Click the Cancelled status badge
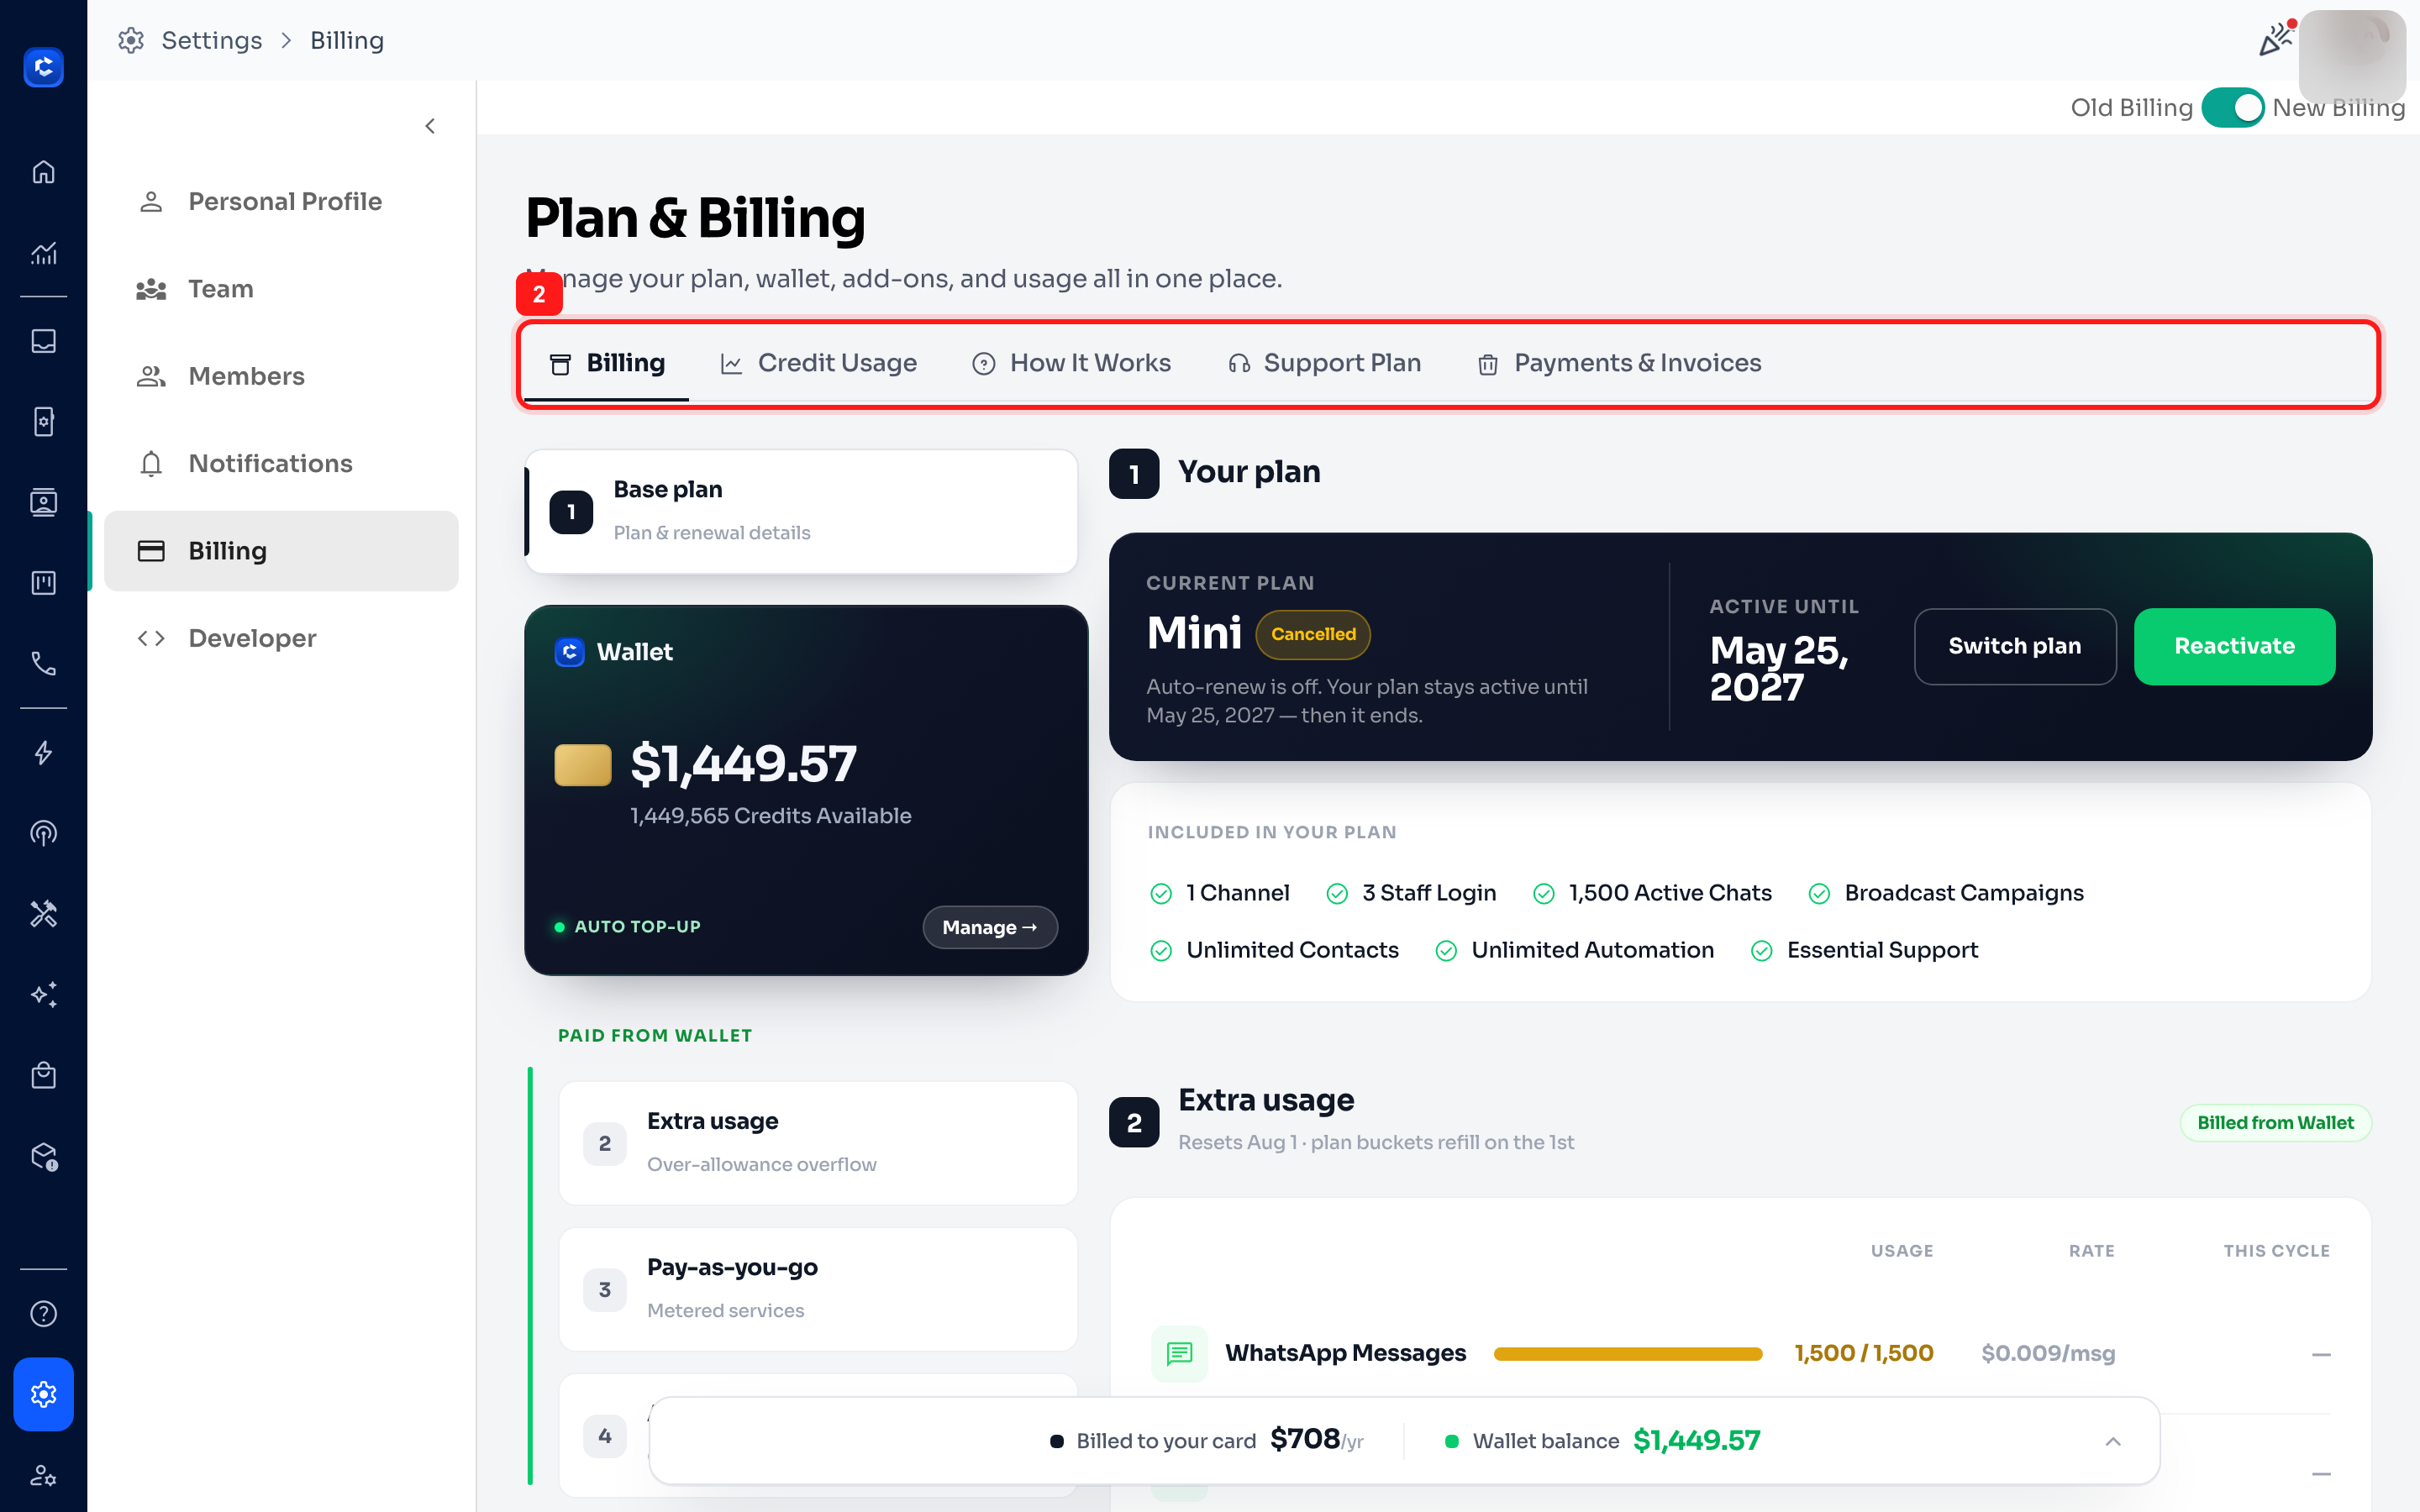Viewport: 2420px width, 1512px height. pos(1313,634)
